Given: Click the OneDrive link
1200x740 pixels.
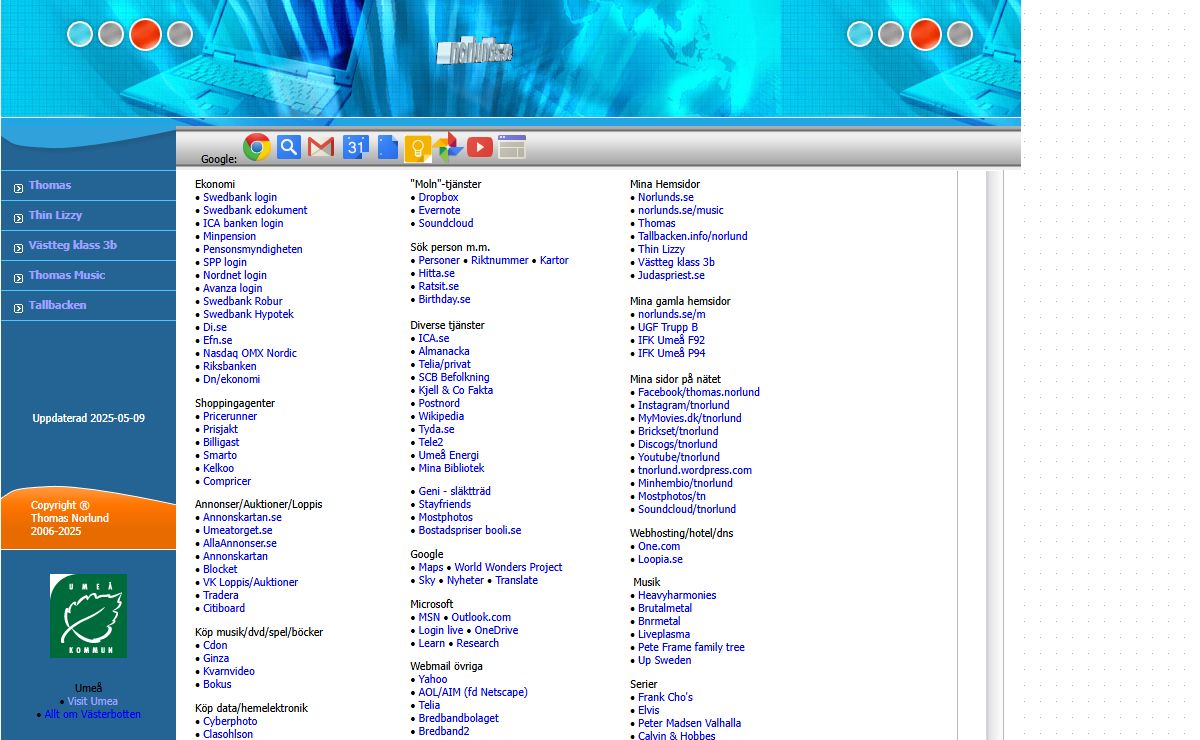Looking at the screenshot, I should (496, 631).
